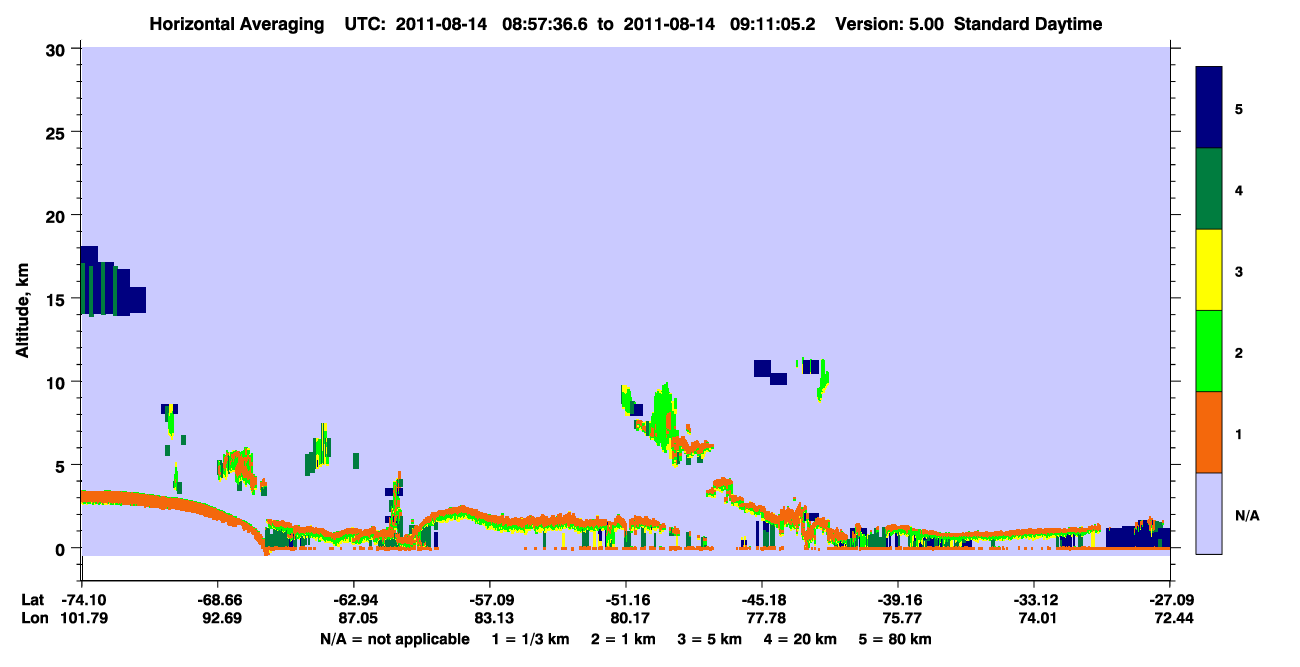
Task: Click the colorbar label '3'
Action: [1240, 271]
